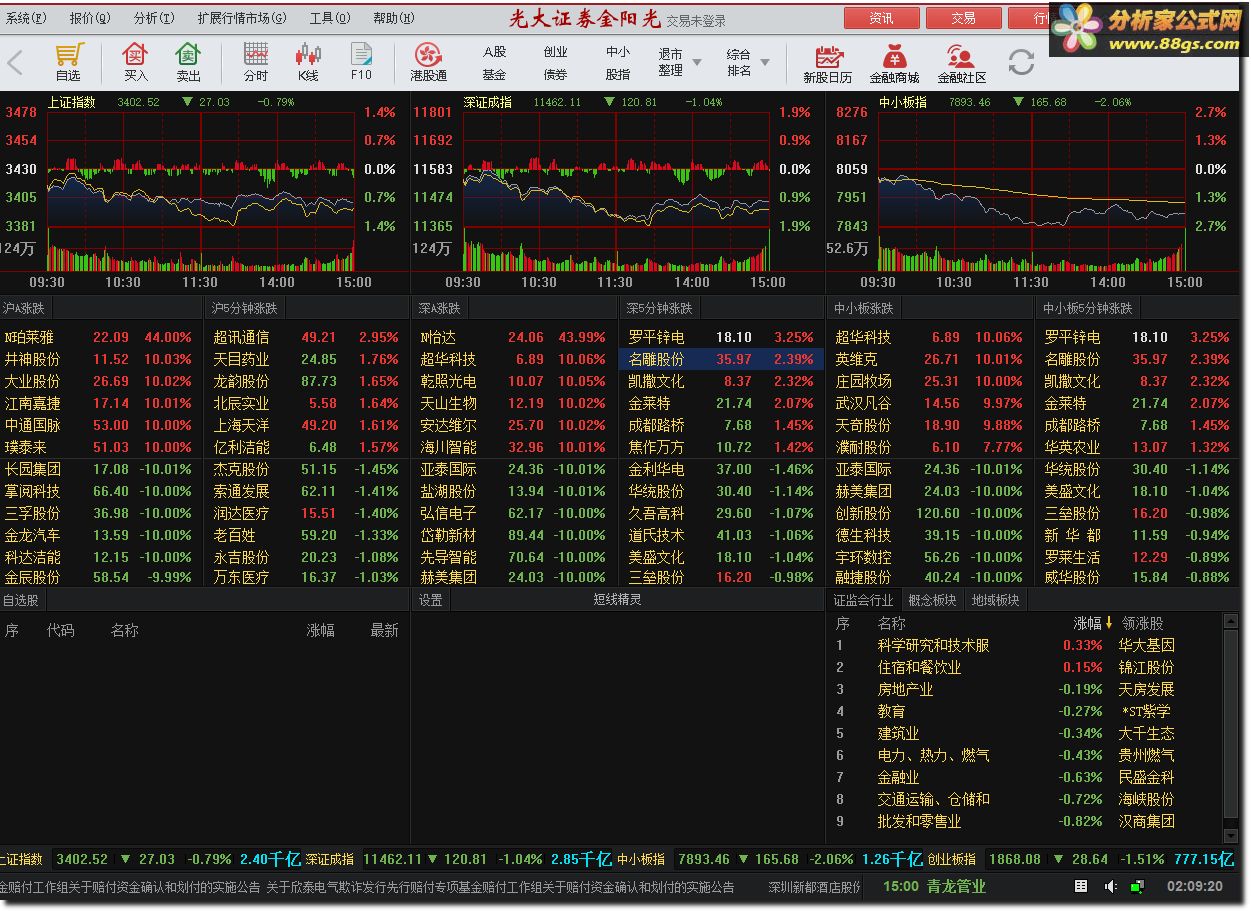Select the A股 toolbar item

click(494, 52)
